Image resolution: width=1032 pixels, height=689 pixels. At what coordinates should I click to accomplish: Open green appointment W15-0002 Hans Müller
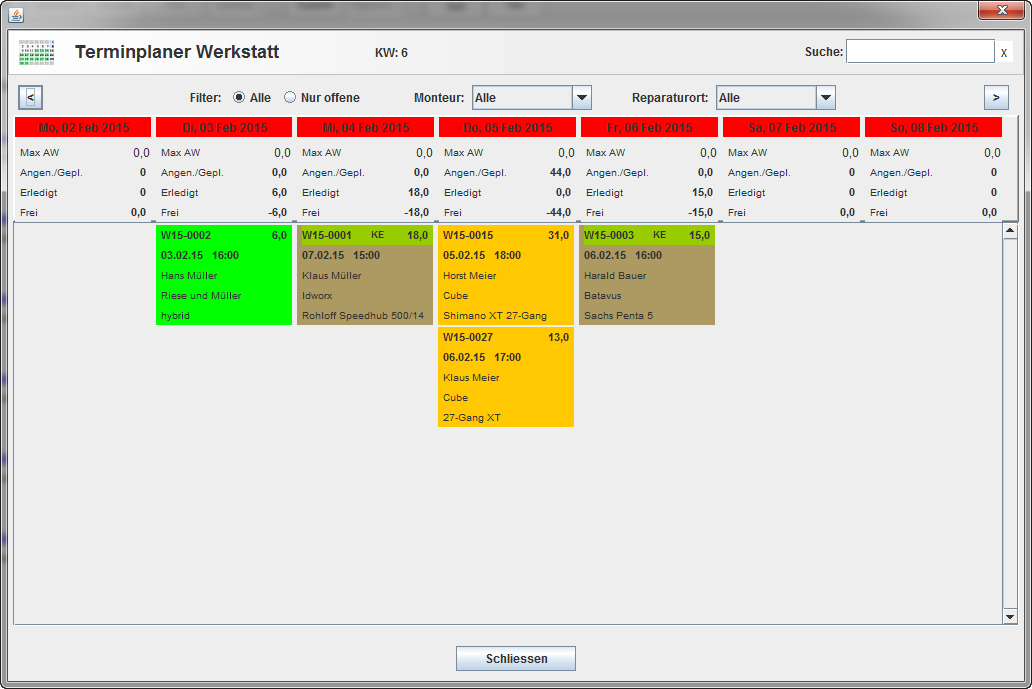click(223, 275)
